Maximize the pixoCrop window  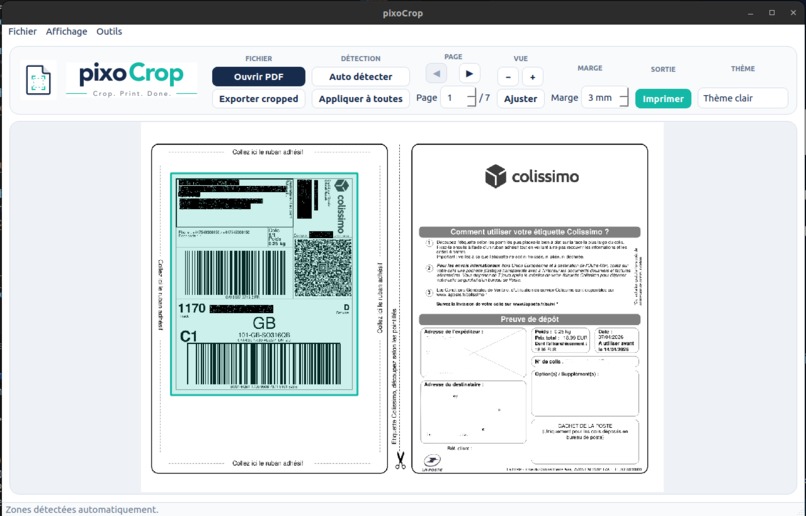tap(772, 13)
